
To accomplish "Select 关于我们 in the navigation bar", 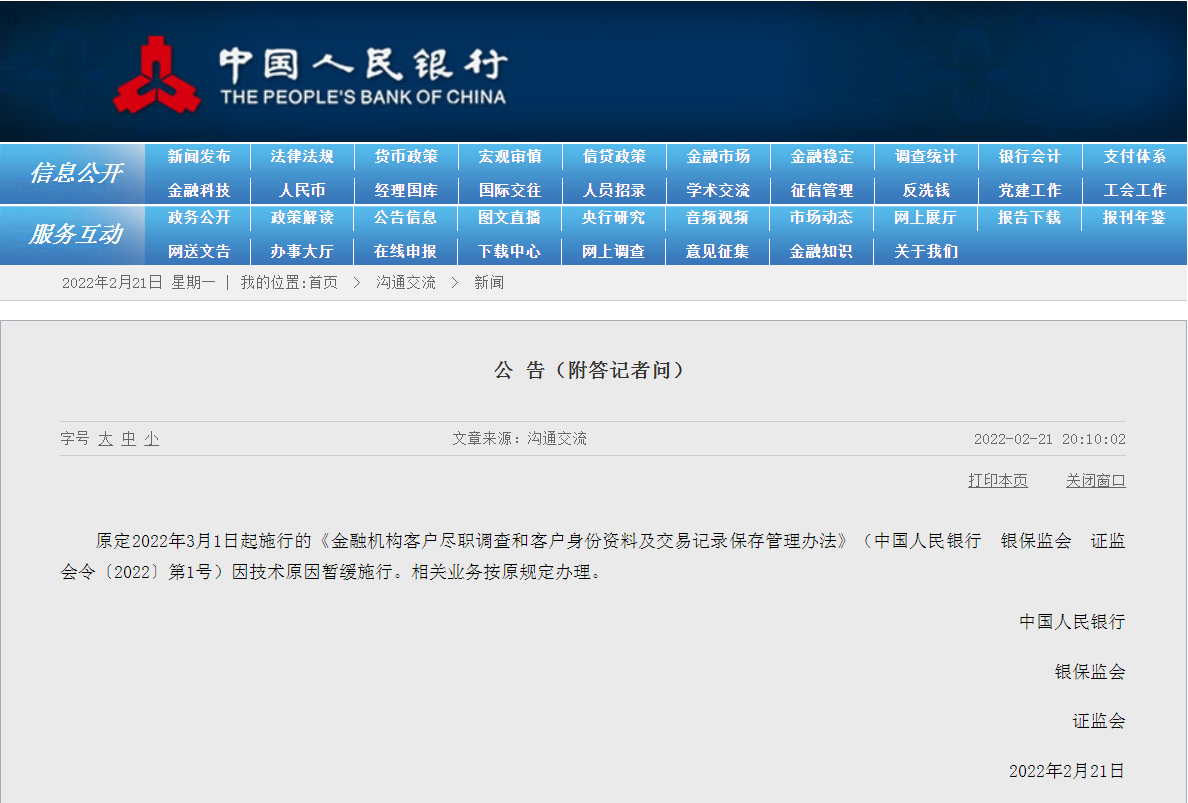I will [925, 251].
